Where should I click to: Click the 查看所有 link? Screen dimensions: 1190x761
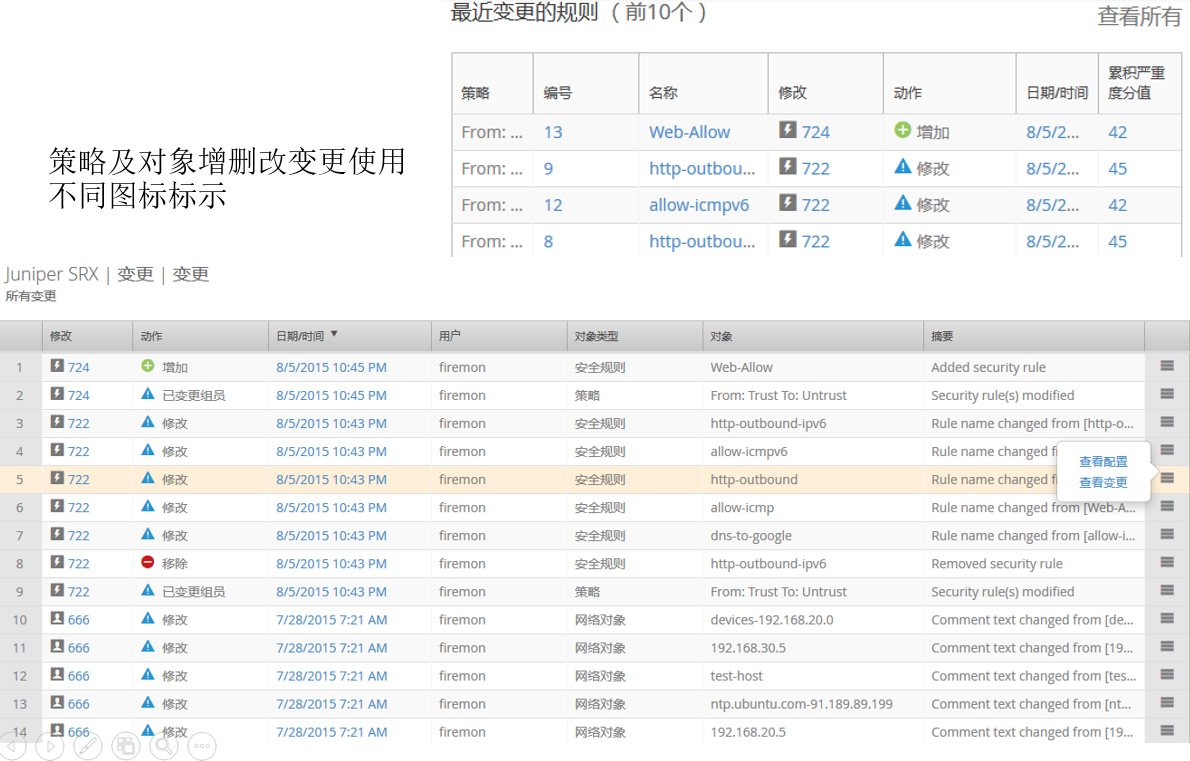pos(1138,16)
